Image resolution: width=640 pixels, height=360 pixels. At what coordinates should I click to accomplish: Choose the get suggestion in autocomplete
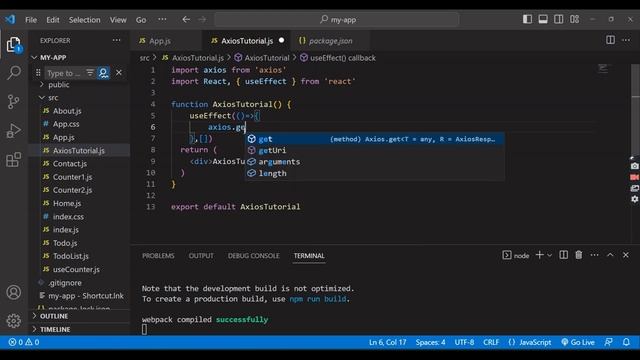[x=374, y=139]
